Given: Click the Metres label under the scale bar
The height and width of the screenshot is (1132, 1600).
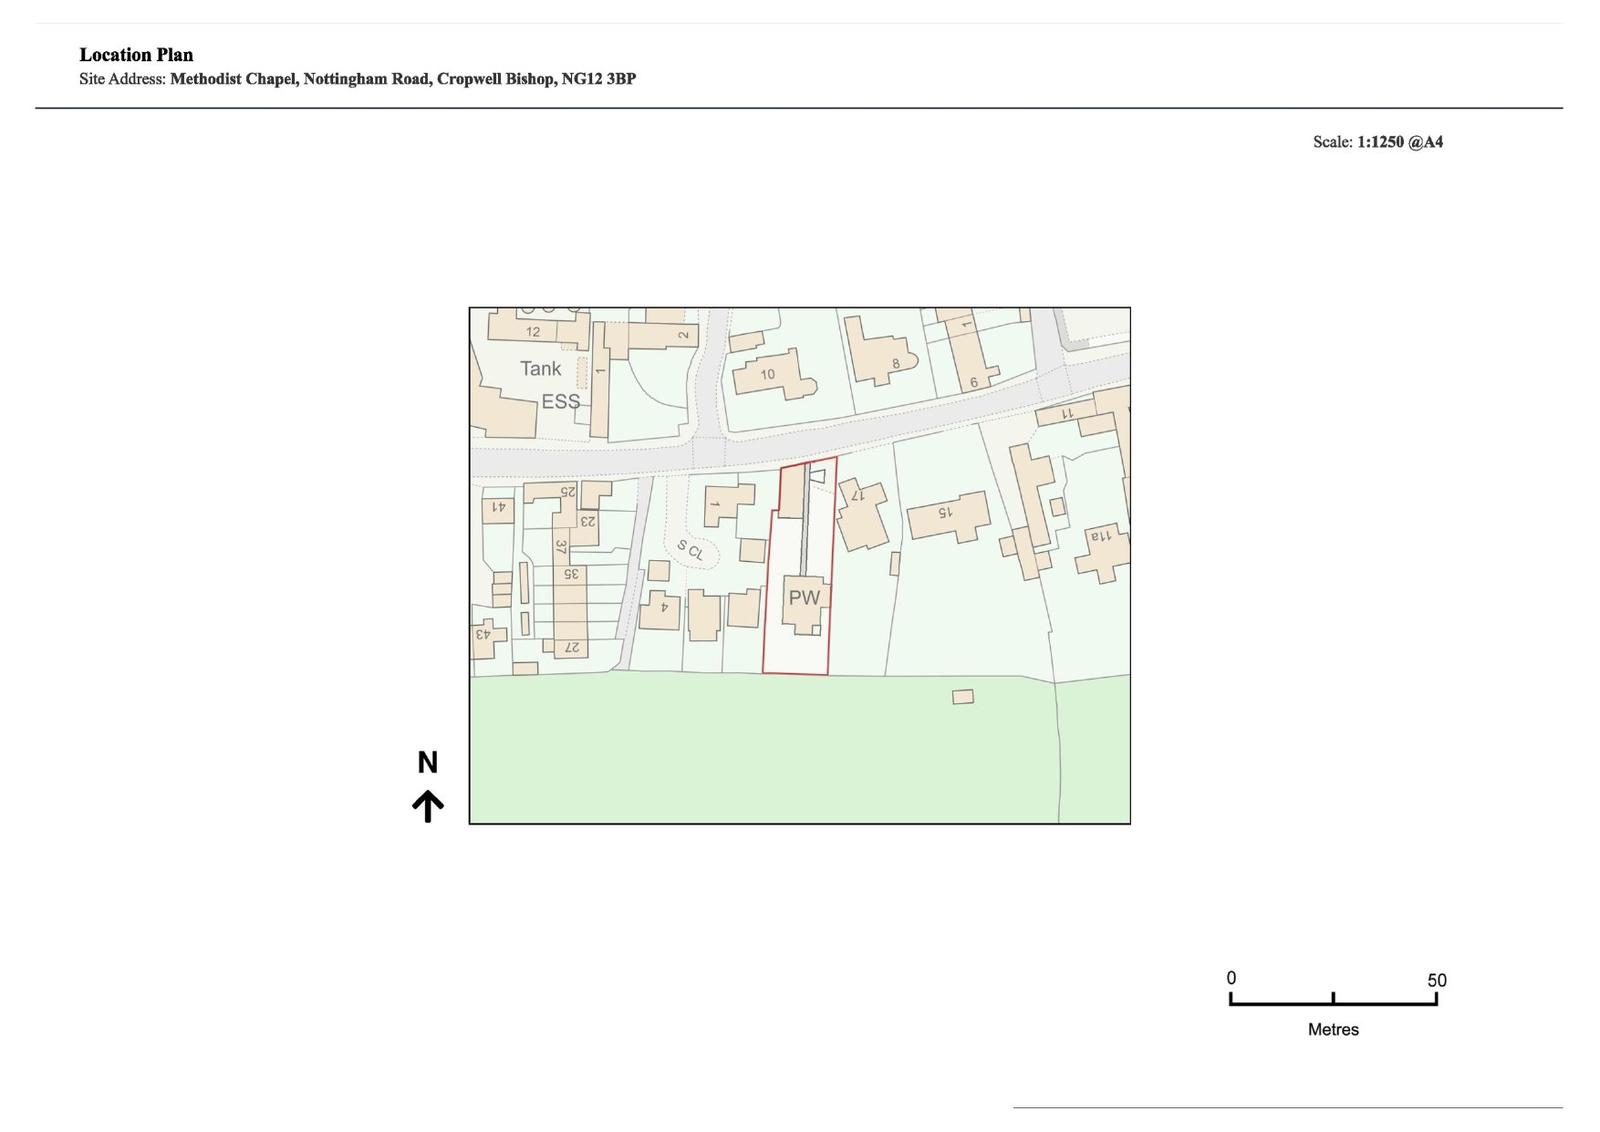Looking at the screenshot, I should click(1333, 1029).
